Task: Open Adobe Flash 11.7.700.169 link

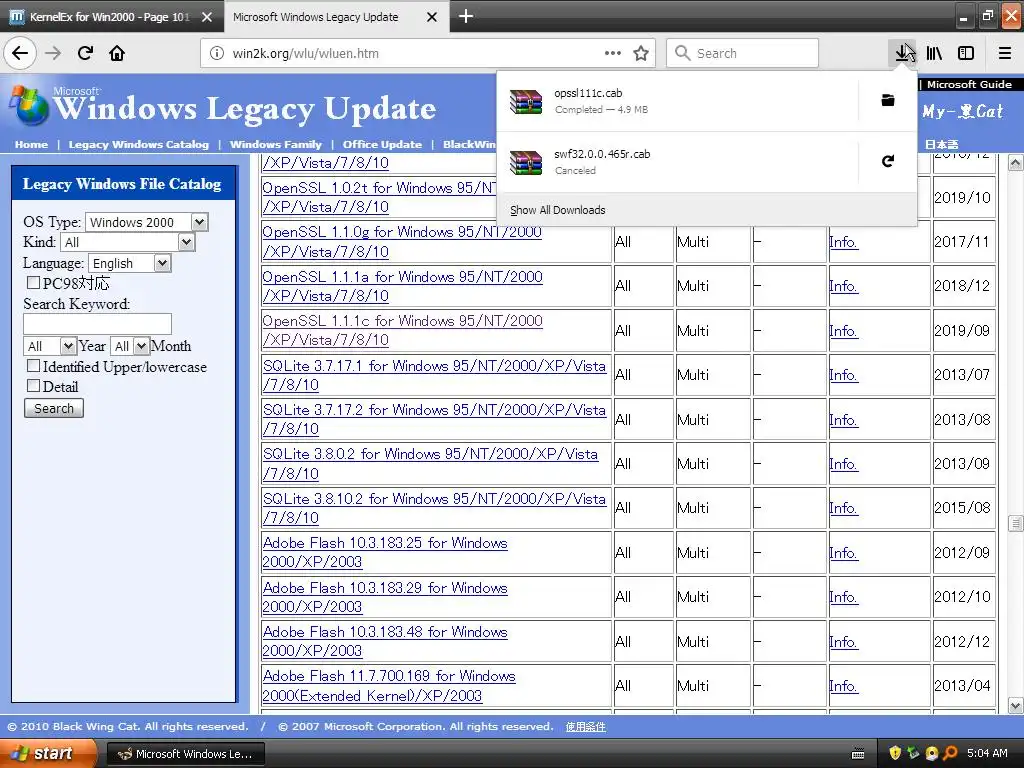Action: click(x=389, y=686)
